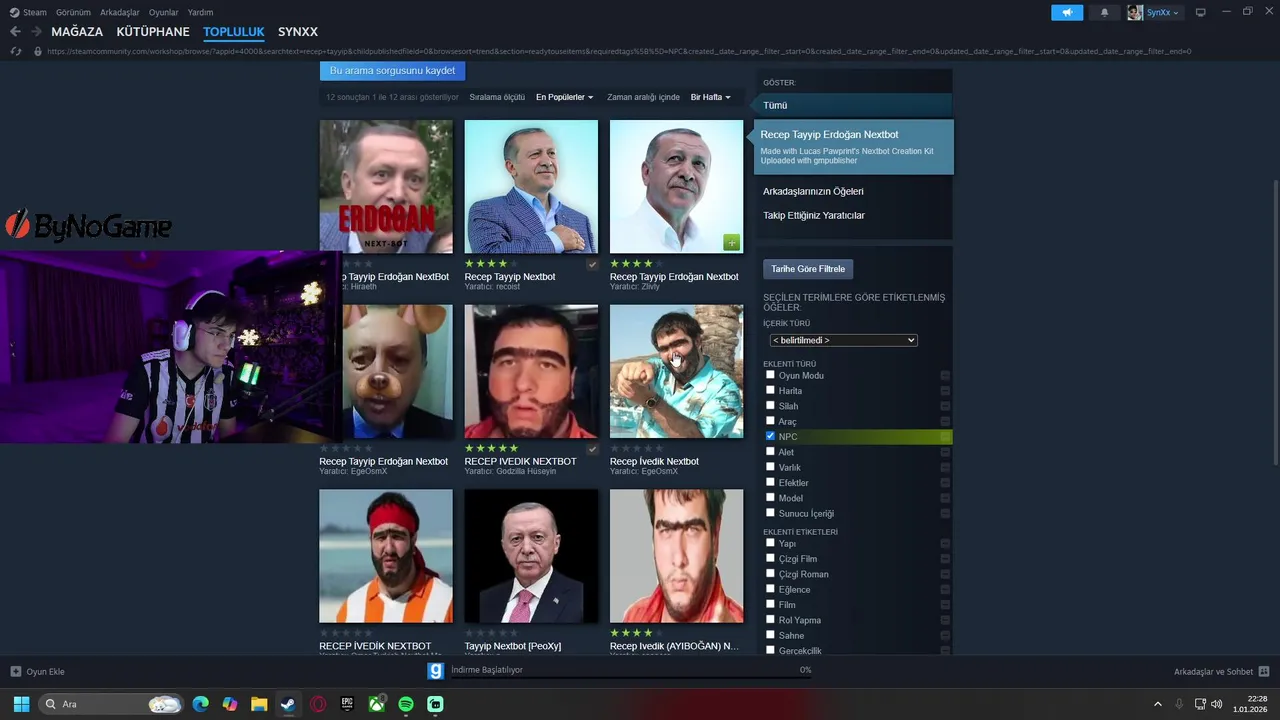Image resolution: width=1280 pixels, height=720 pixels.
Task: Tick the Silah checkbox
Action: (x=770, y=405)
